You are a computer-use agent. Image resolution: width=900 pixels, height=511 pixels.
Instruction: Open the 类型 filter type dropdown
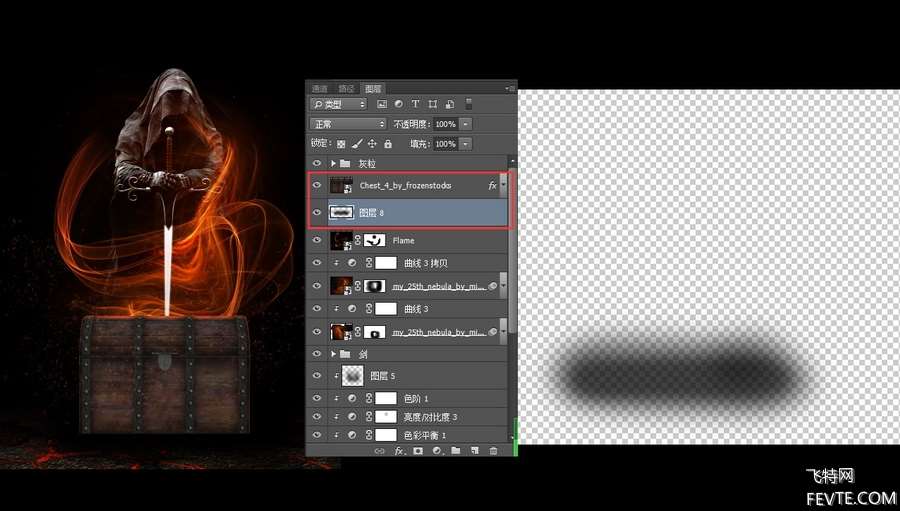point(338,104)
